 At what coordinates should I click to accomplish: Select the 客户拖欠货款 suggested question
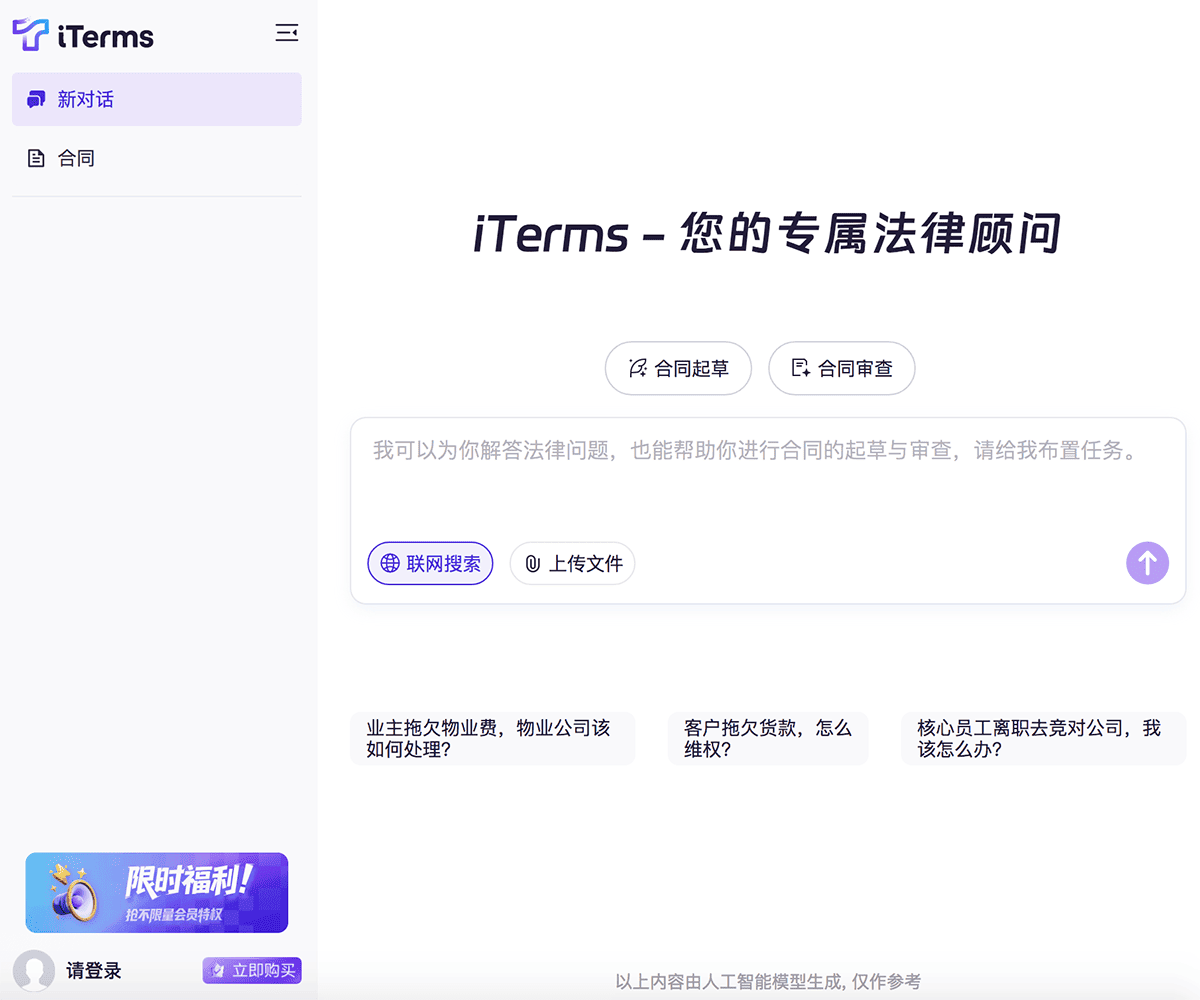pos(767,738)
